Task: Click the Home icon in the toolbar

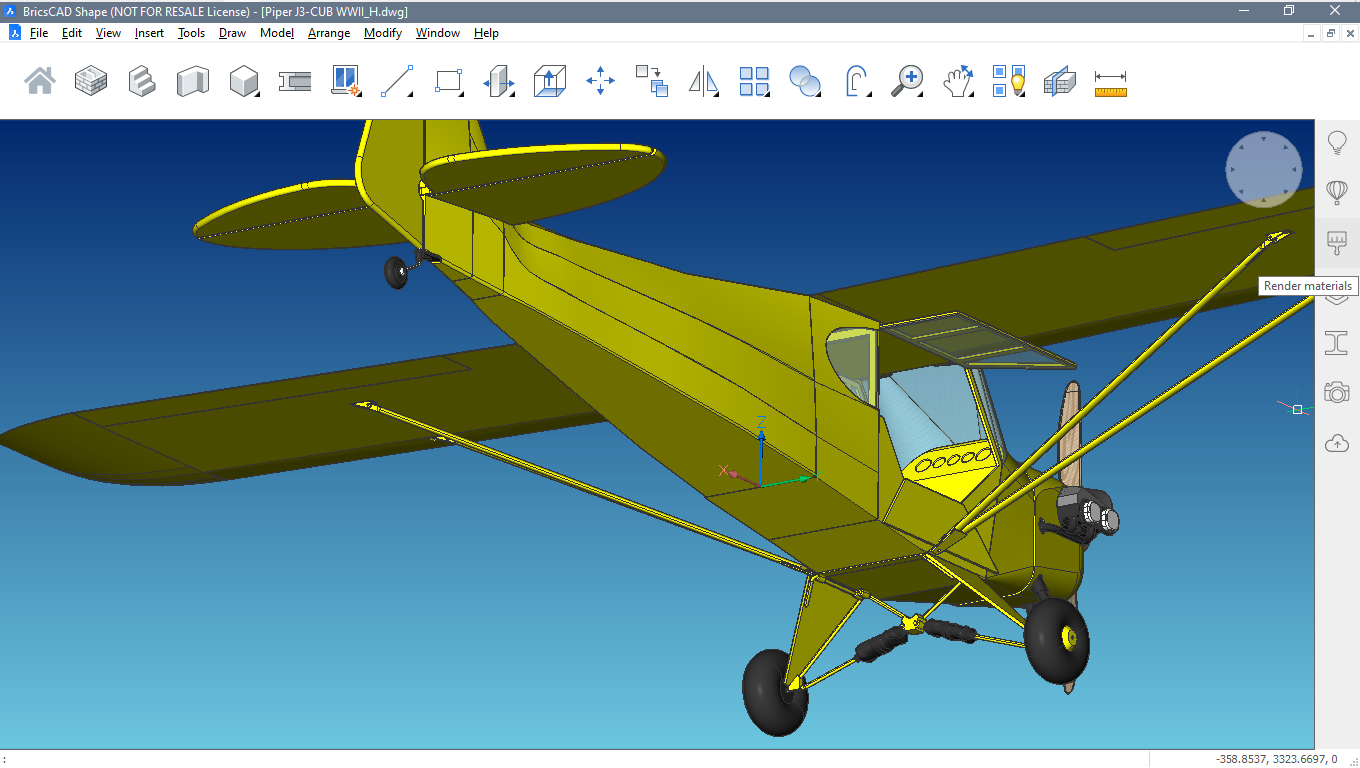Action: pyautogui.click(x=40, y=81)
